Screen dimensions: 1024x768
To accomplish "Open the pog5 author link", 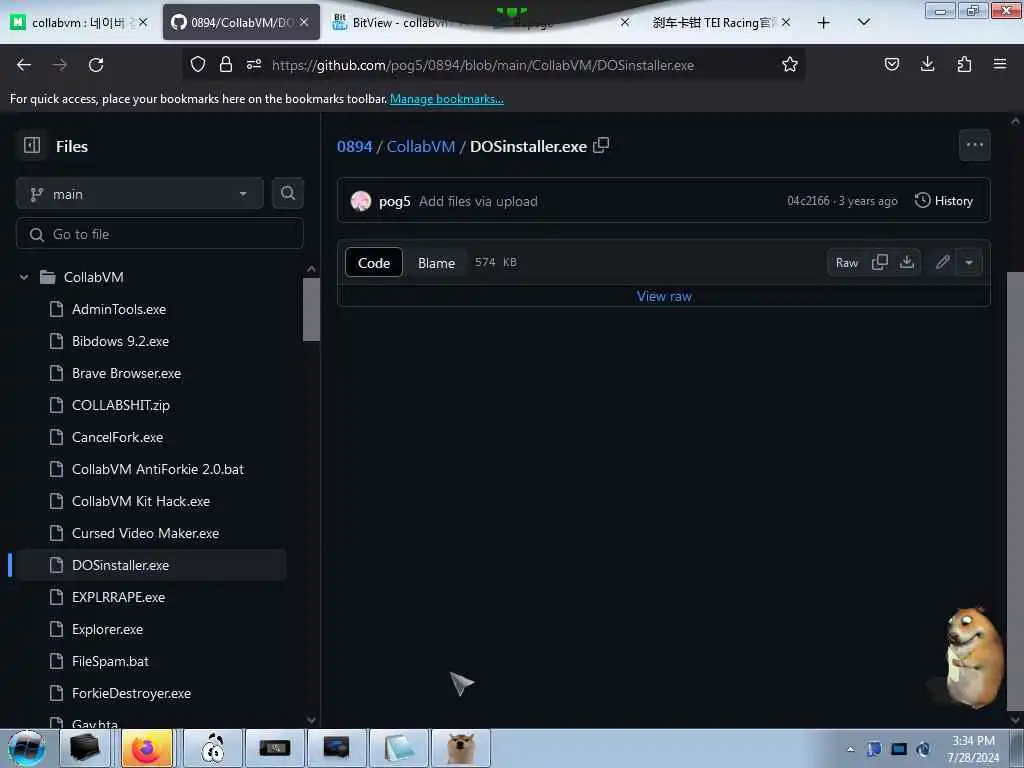I will pos(394,201).
